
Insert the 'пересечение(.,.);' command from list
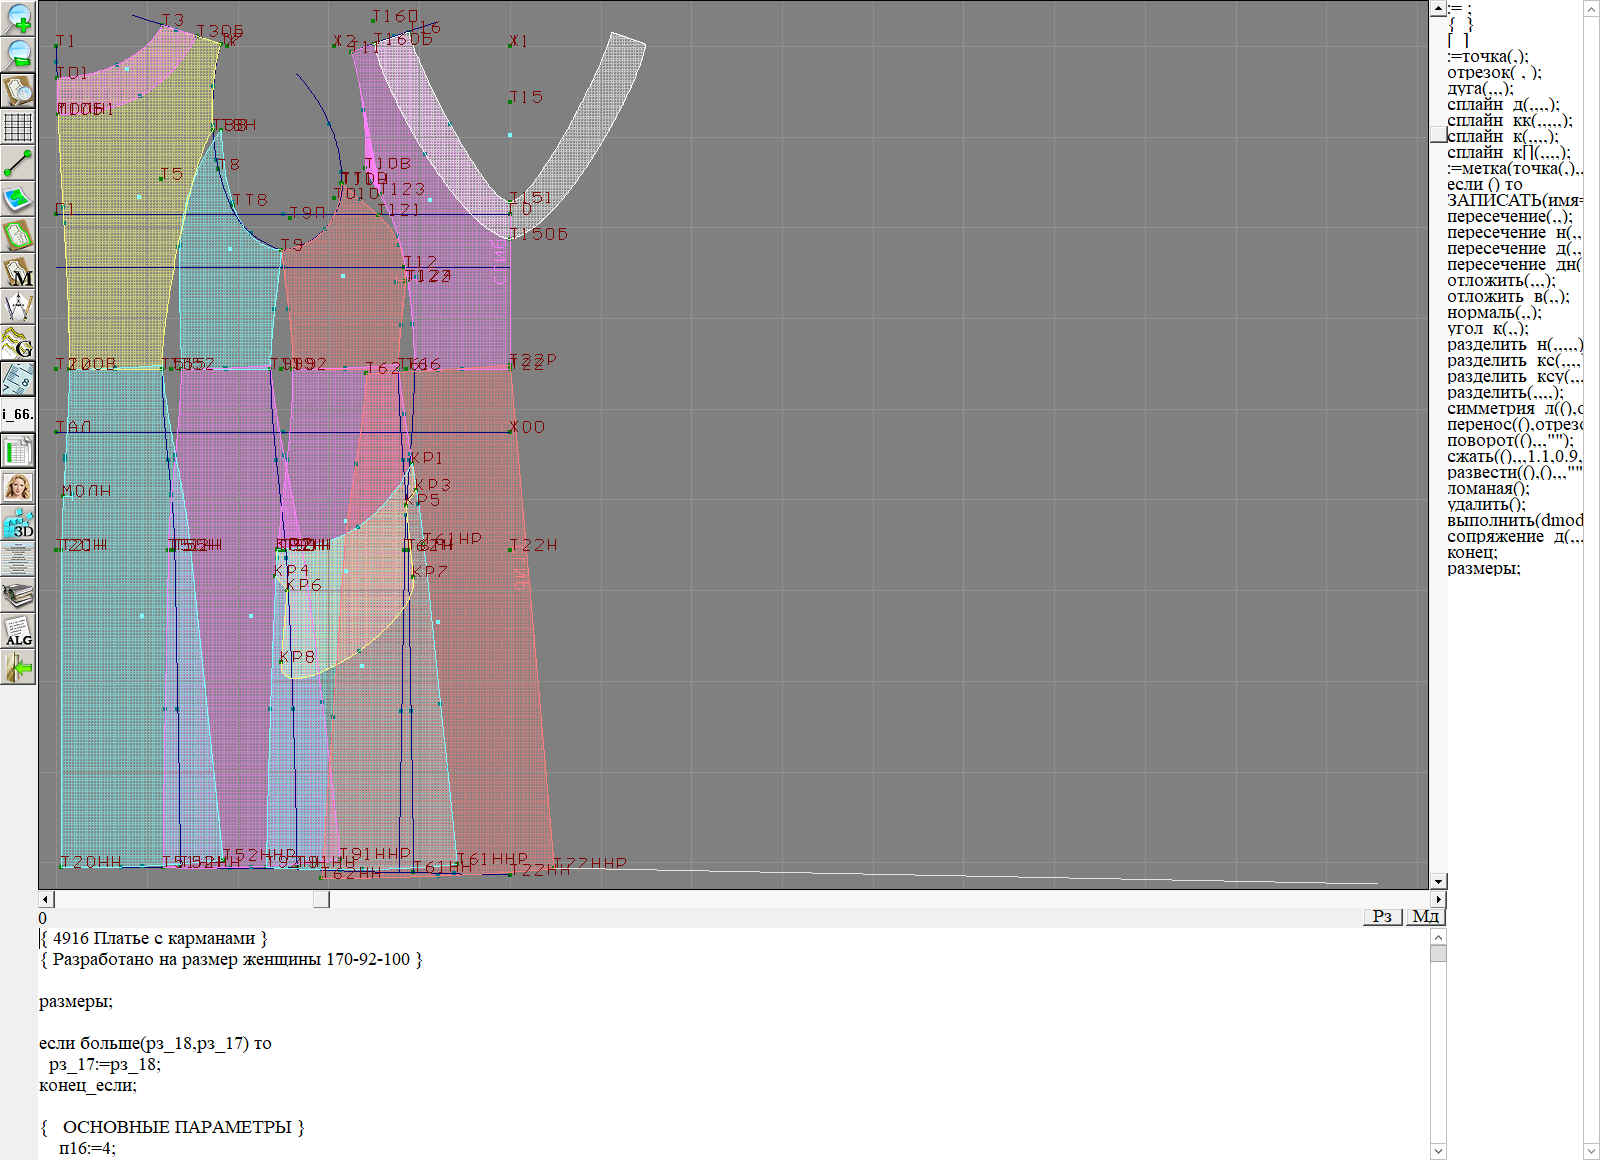(x=1508, y=217)
